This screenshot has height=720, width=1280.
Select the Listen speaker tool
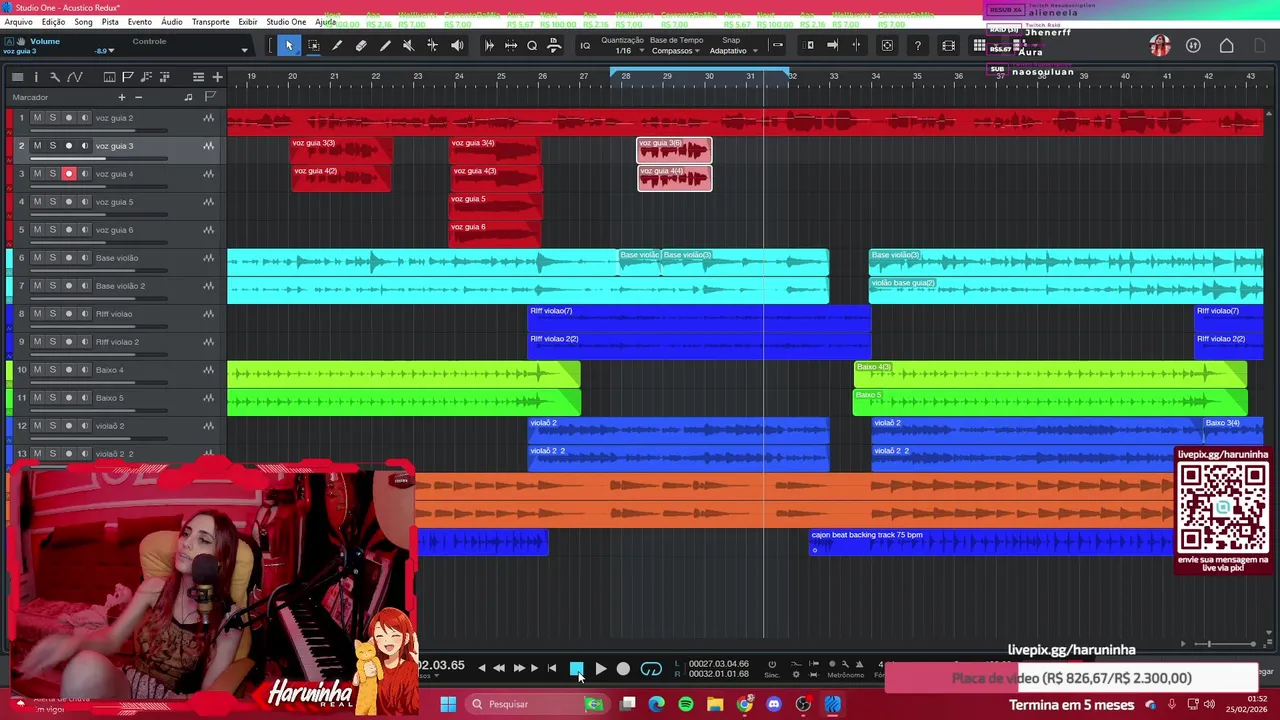(457, 46)
